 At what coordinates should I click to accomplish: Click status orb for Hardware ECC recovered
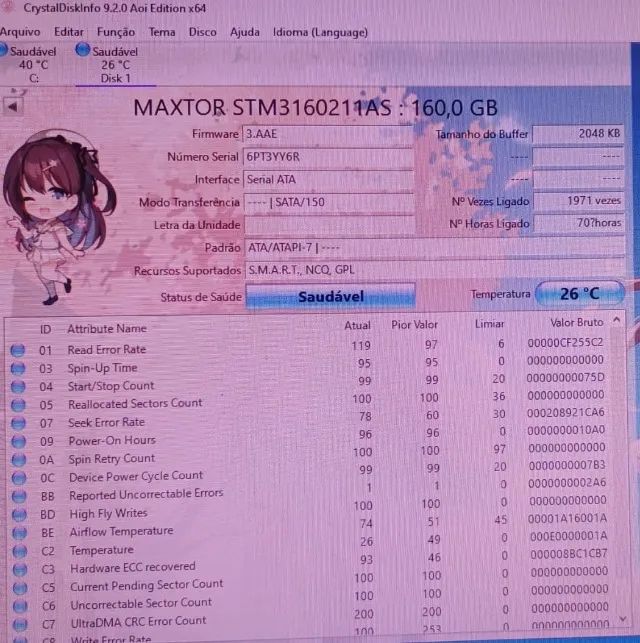[20, 569]
